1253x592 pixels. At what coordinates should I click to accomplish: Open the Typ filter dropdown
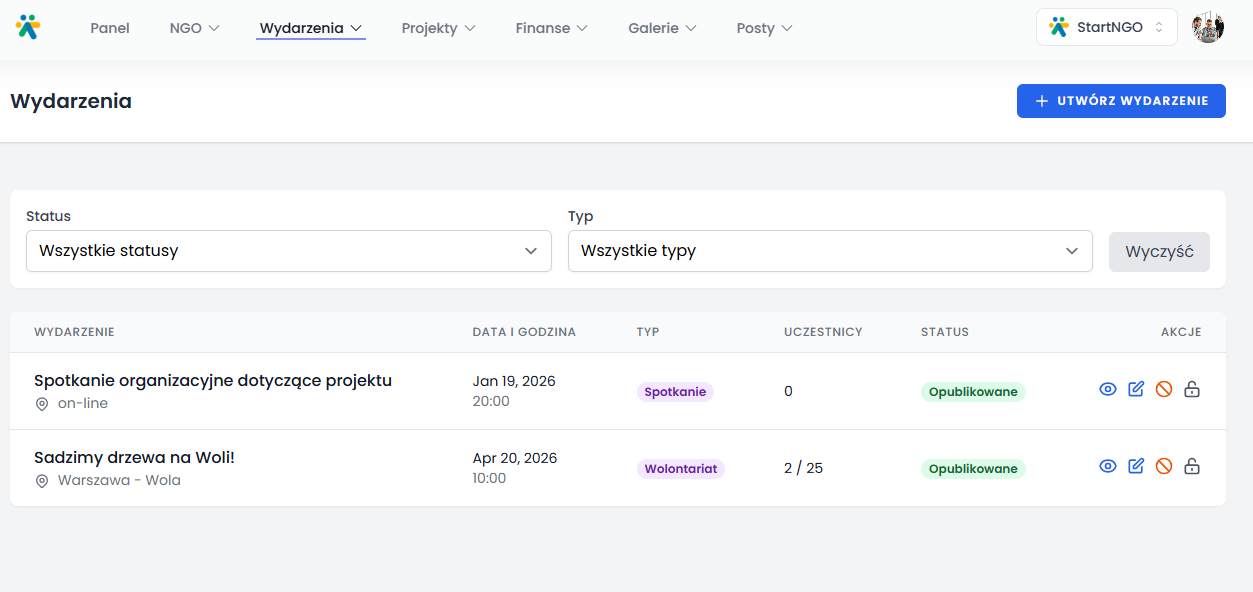[x=829, y=251]
